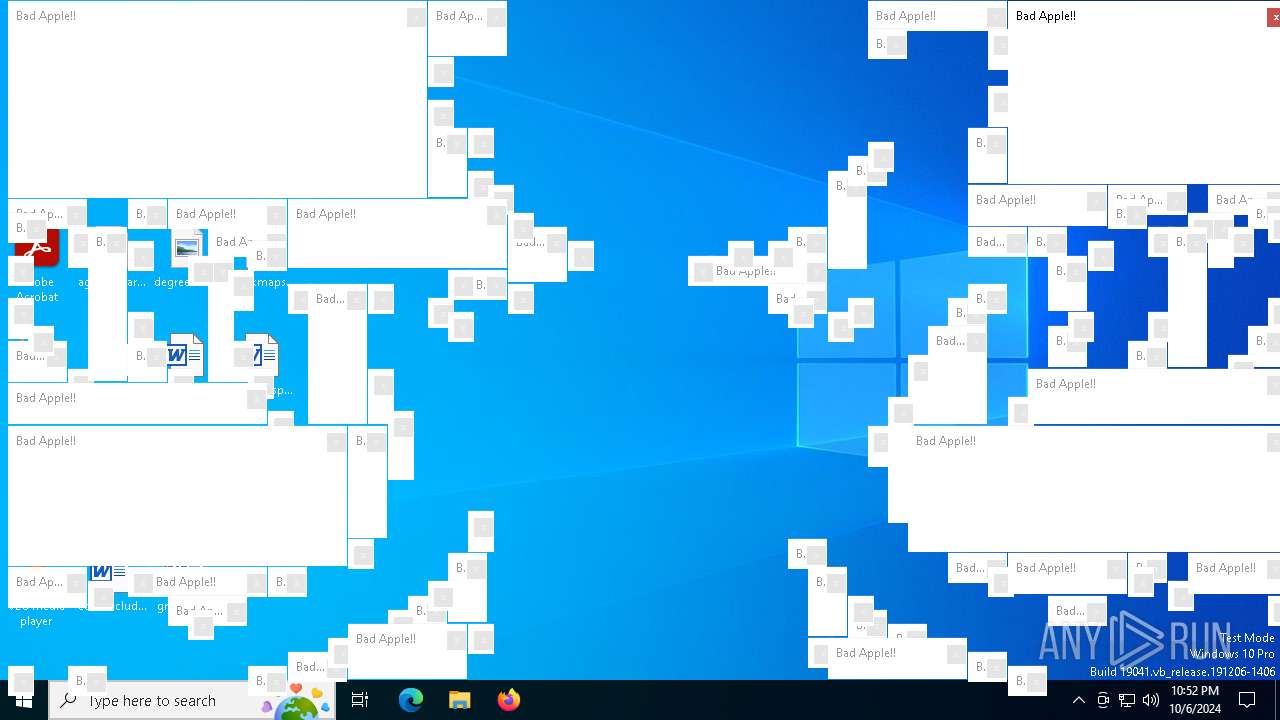
Task: Click the Meet Now camera tray icon
Action: [x=1102, y=700]
